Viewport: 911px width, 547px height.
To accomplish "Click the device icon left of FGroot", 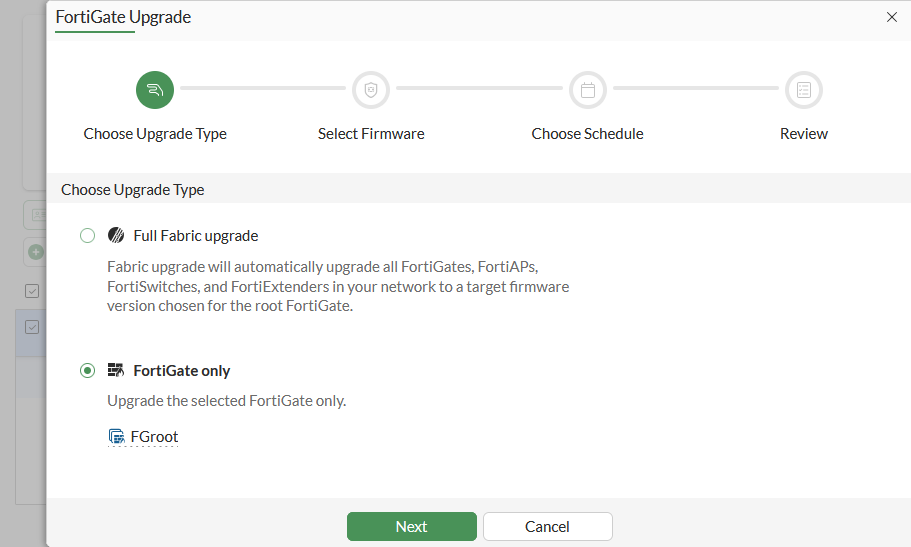I will click(116, 437).
